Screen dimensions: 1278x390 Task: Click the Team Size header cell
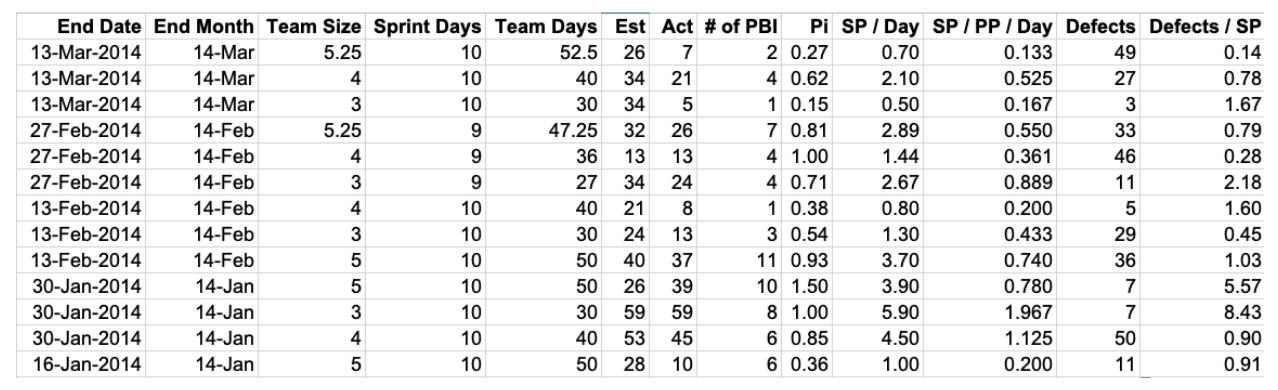(313, 22)
